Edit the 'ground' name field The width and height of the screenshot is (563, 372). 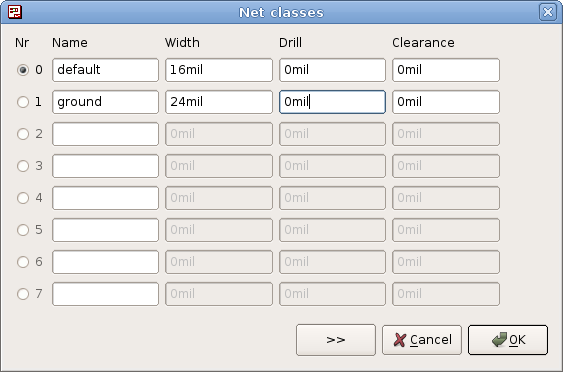point(105,102)
